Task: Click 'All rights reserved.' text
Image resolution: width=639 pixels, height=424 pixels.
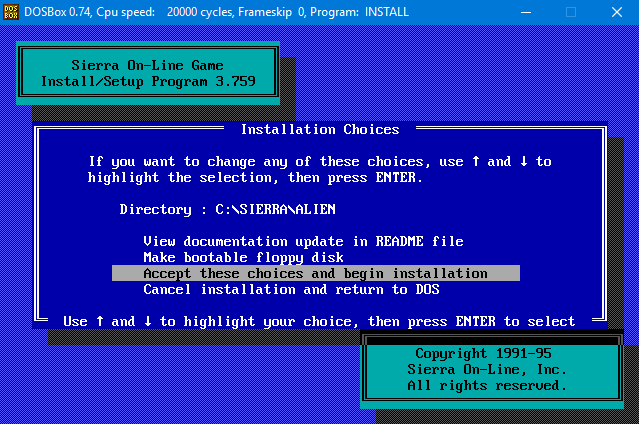Action: [487, 385]
